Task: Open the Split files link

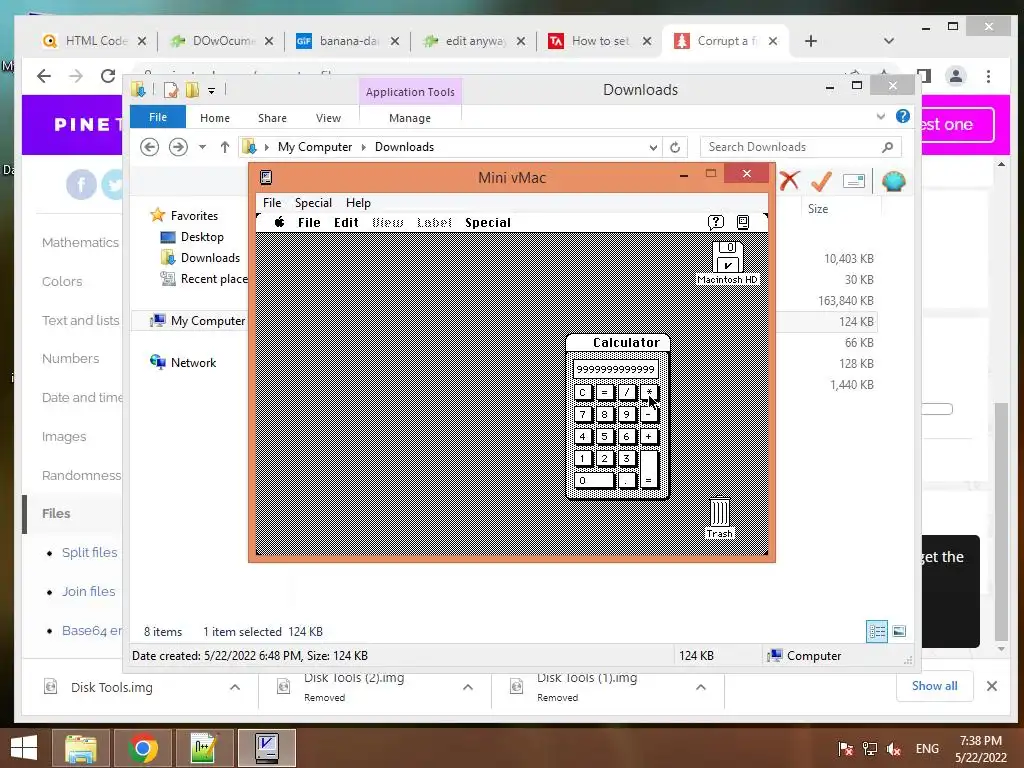Action: 89,552
